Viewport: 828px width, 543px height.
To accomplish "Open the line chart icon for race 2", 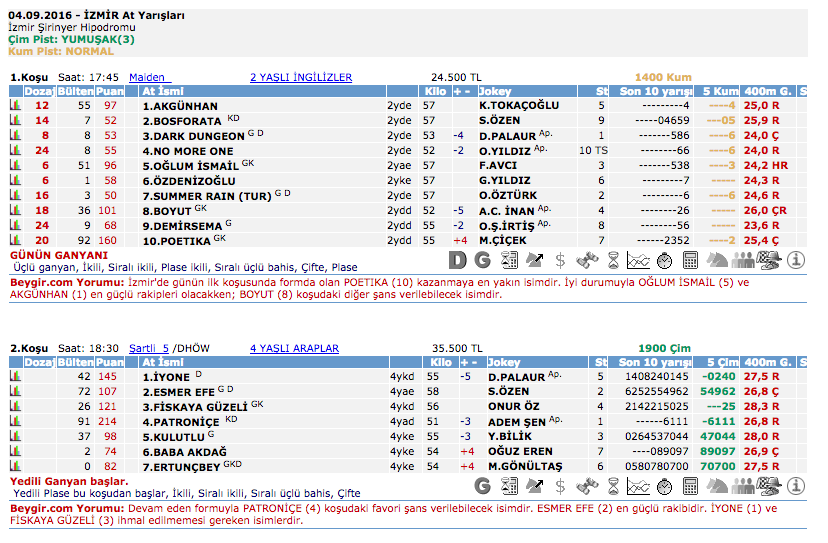I will click(639, 485).
